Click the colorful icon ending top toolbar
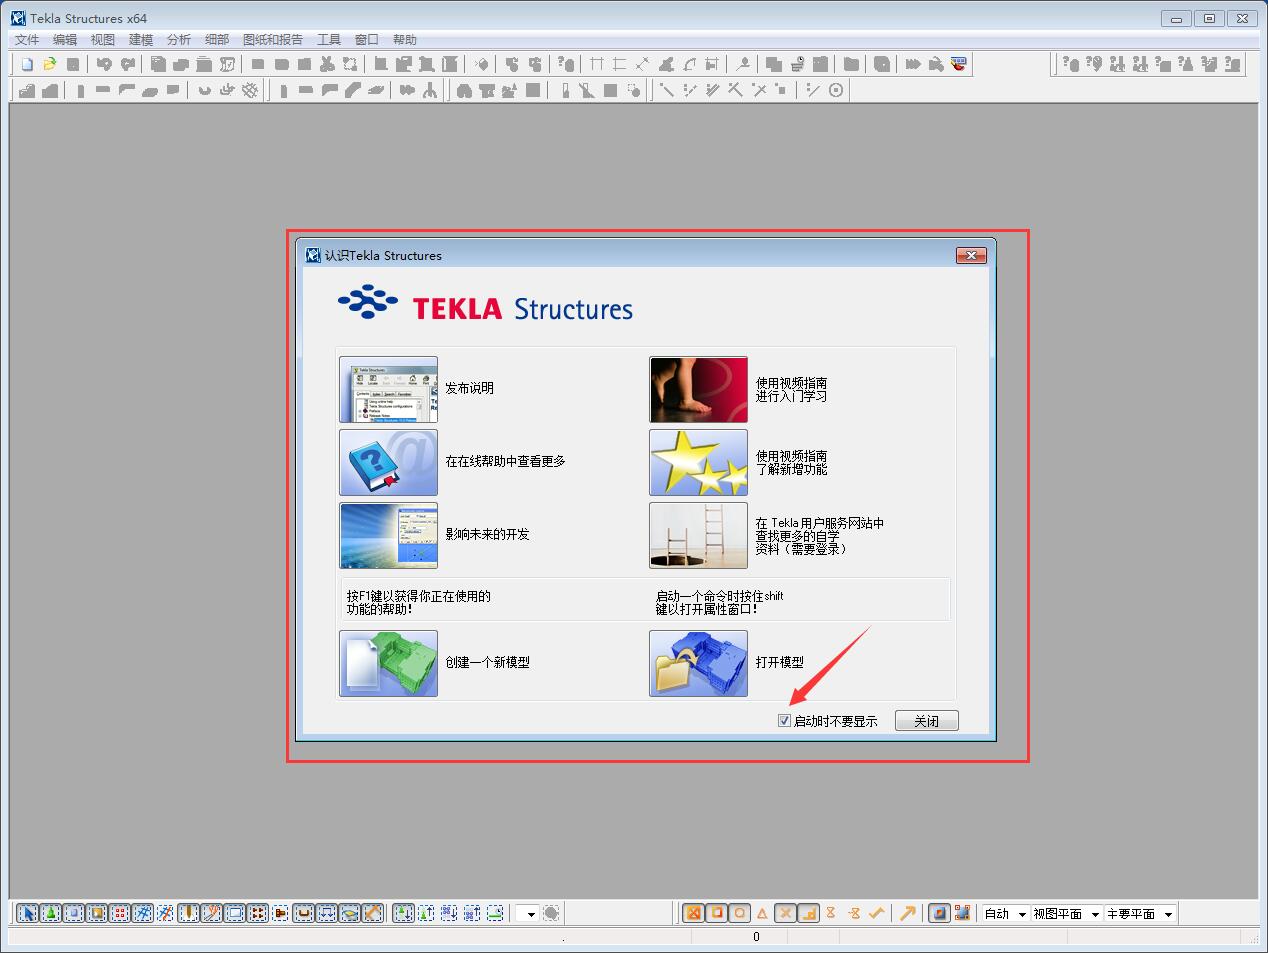Image resolution: width=1268 pixels, height=953 pixels. (x=959, y=64)
